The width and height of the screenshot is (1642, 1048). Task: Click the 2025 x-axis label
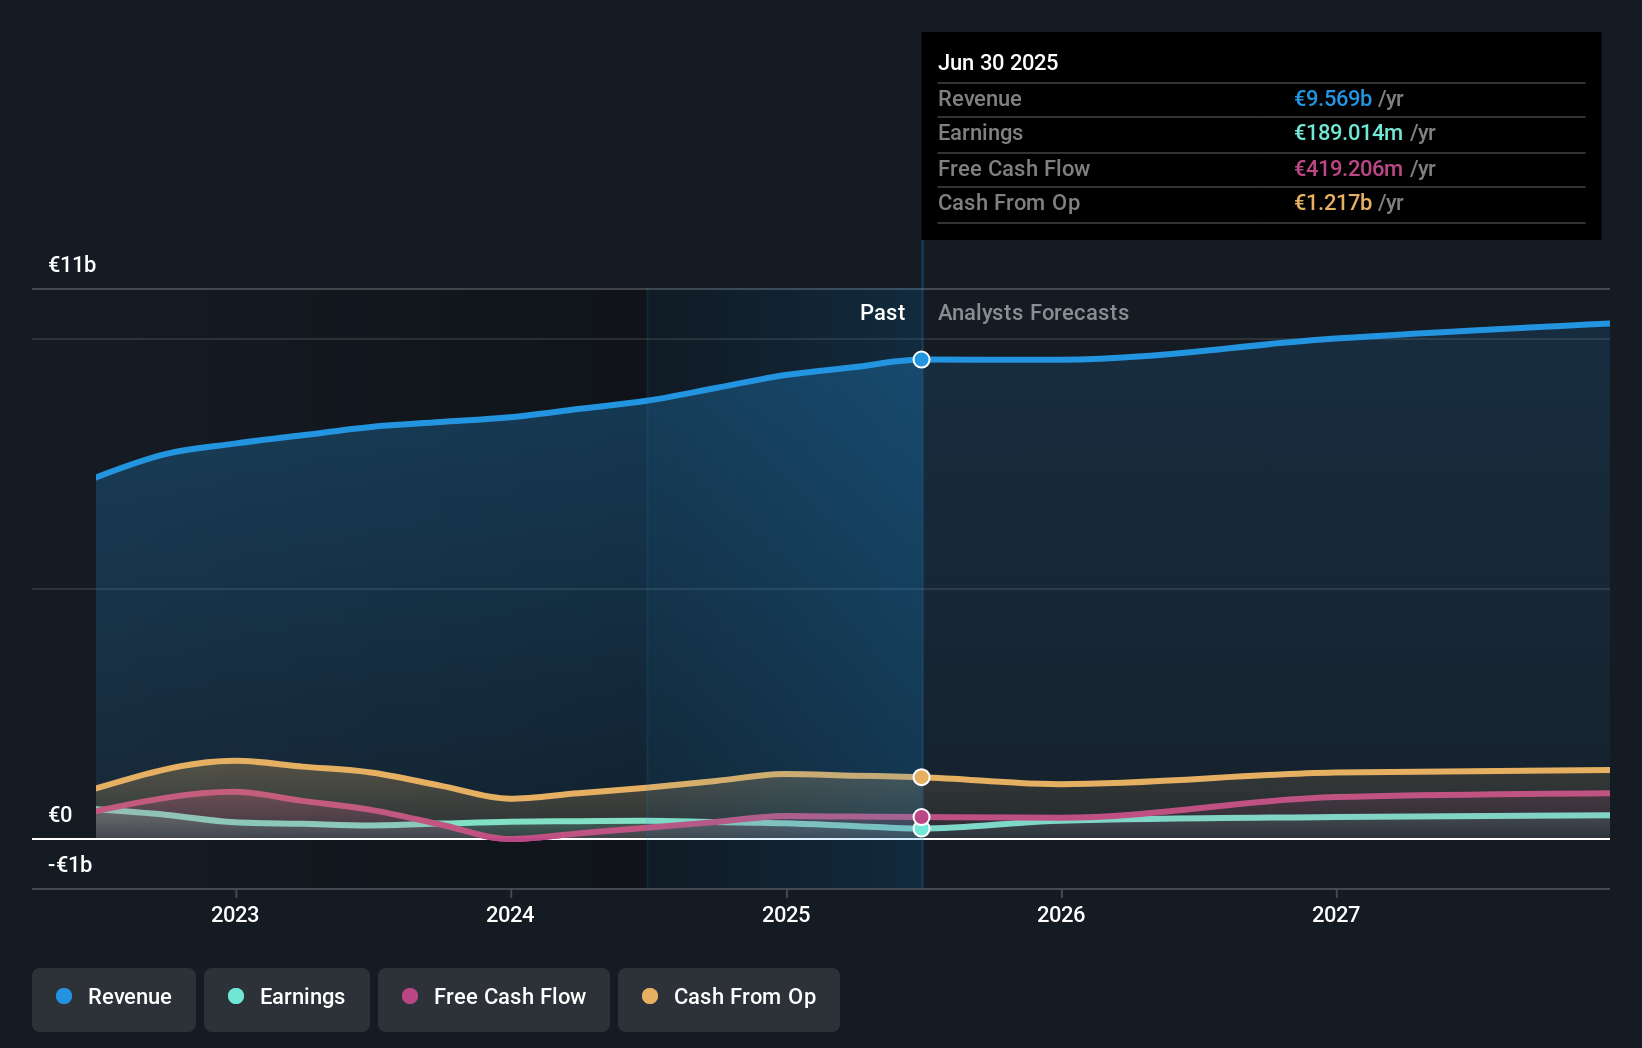pos(786,914)
